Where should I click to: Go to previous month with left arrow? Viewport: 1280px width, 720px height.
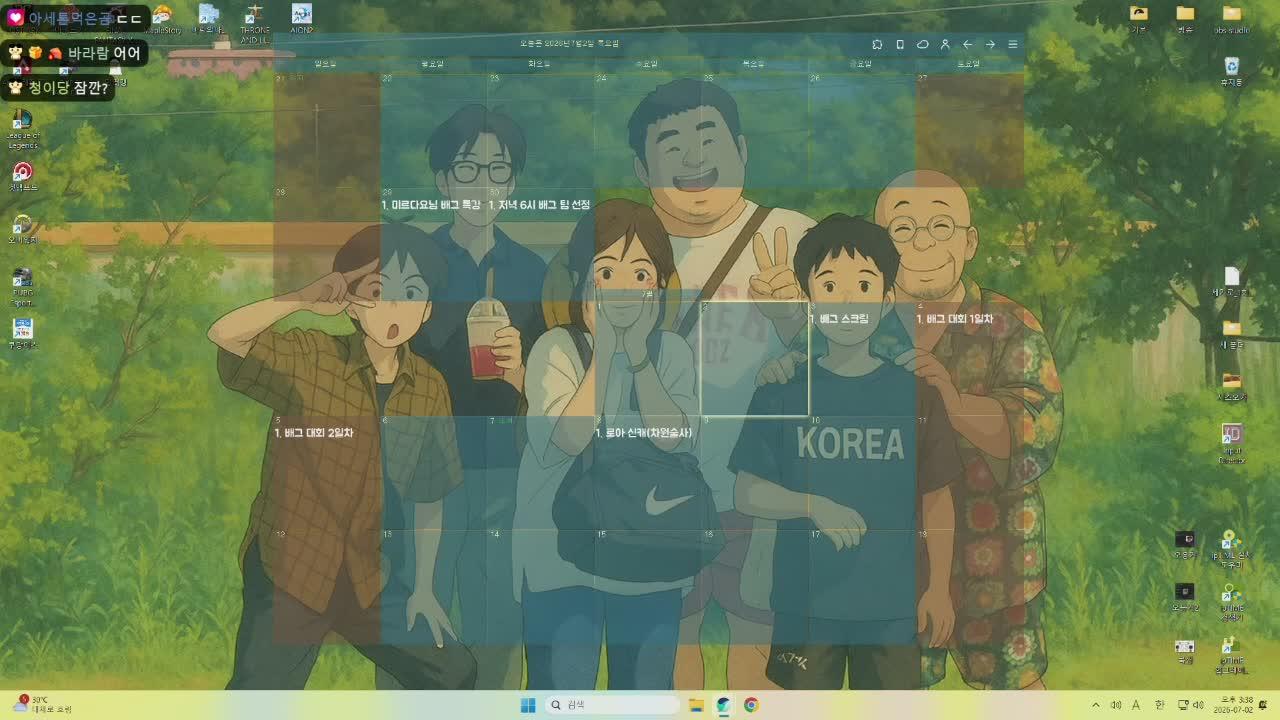point(967,44)
